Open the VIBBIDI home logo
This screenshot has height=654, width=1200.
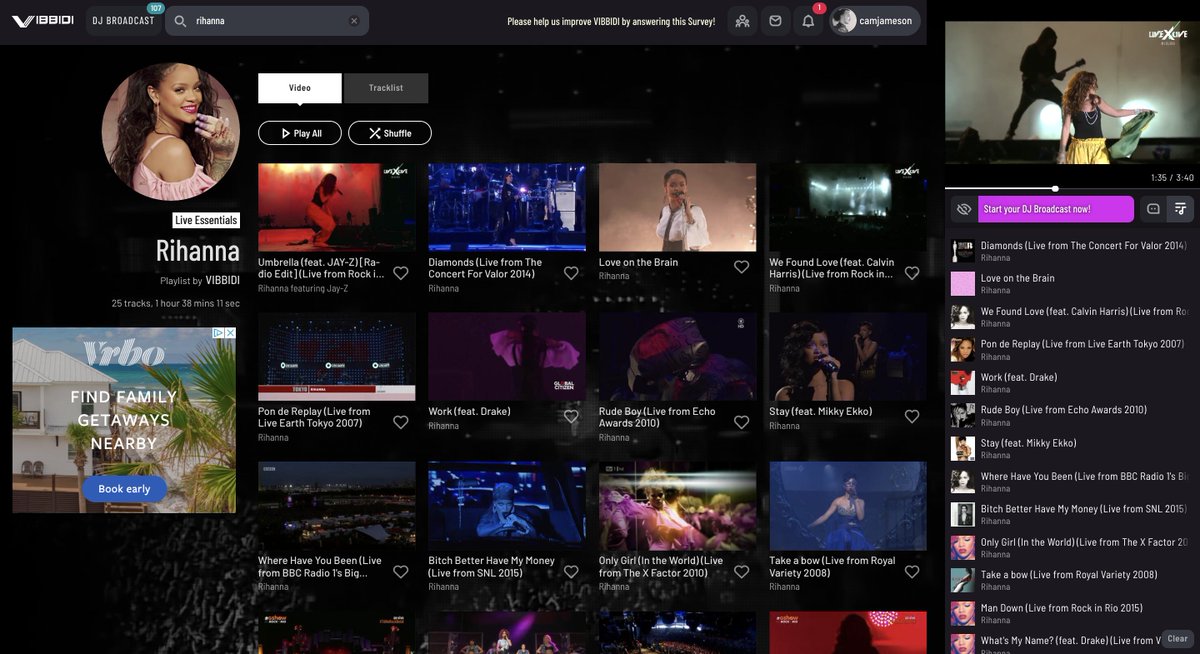point(42,20)
